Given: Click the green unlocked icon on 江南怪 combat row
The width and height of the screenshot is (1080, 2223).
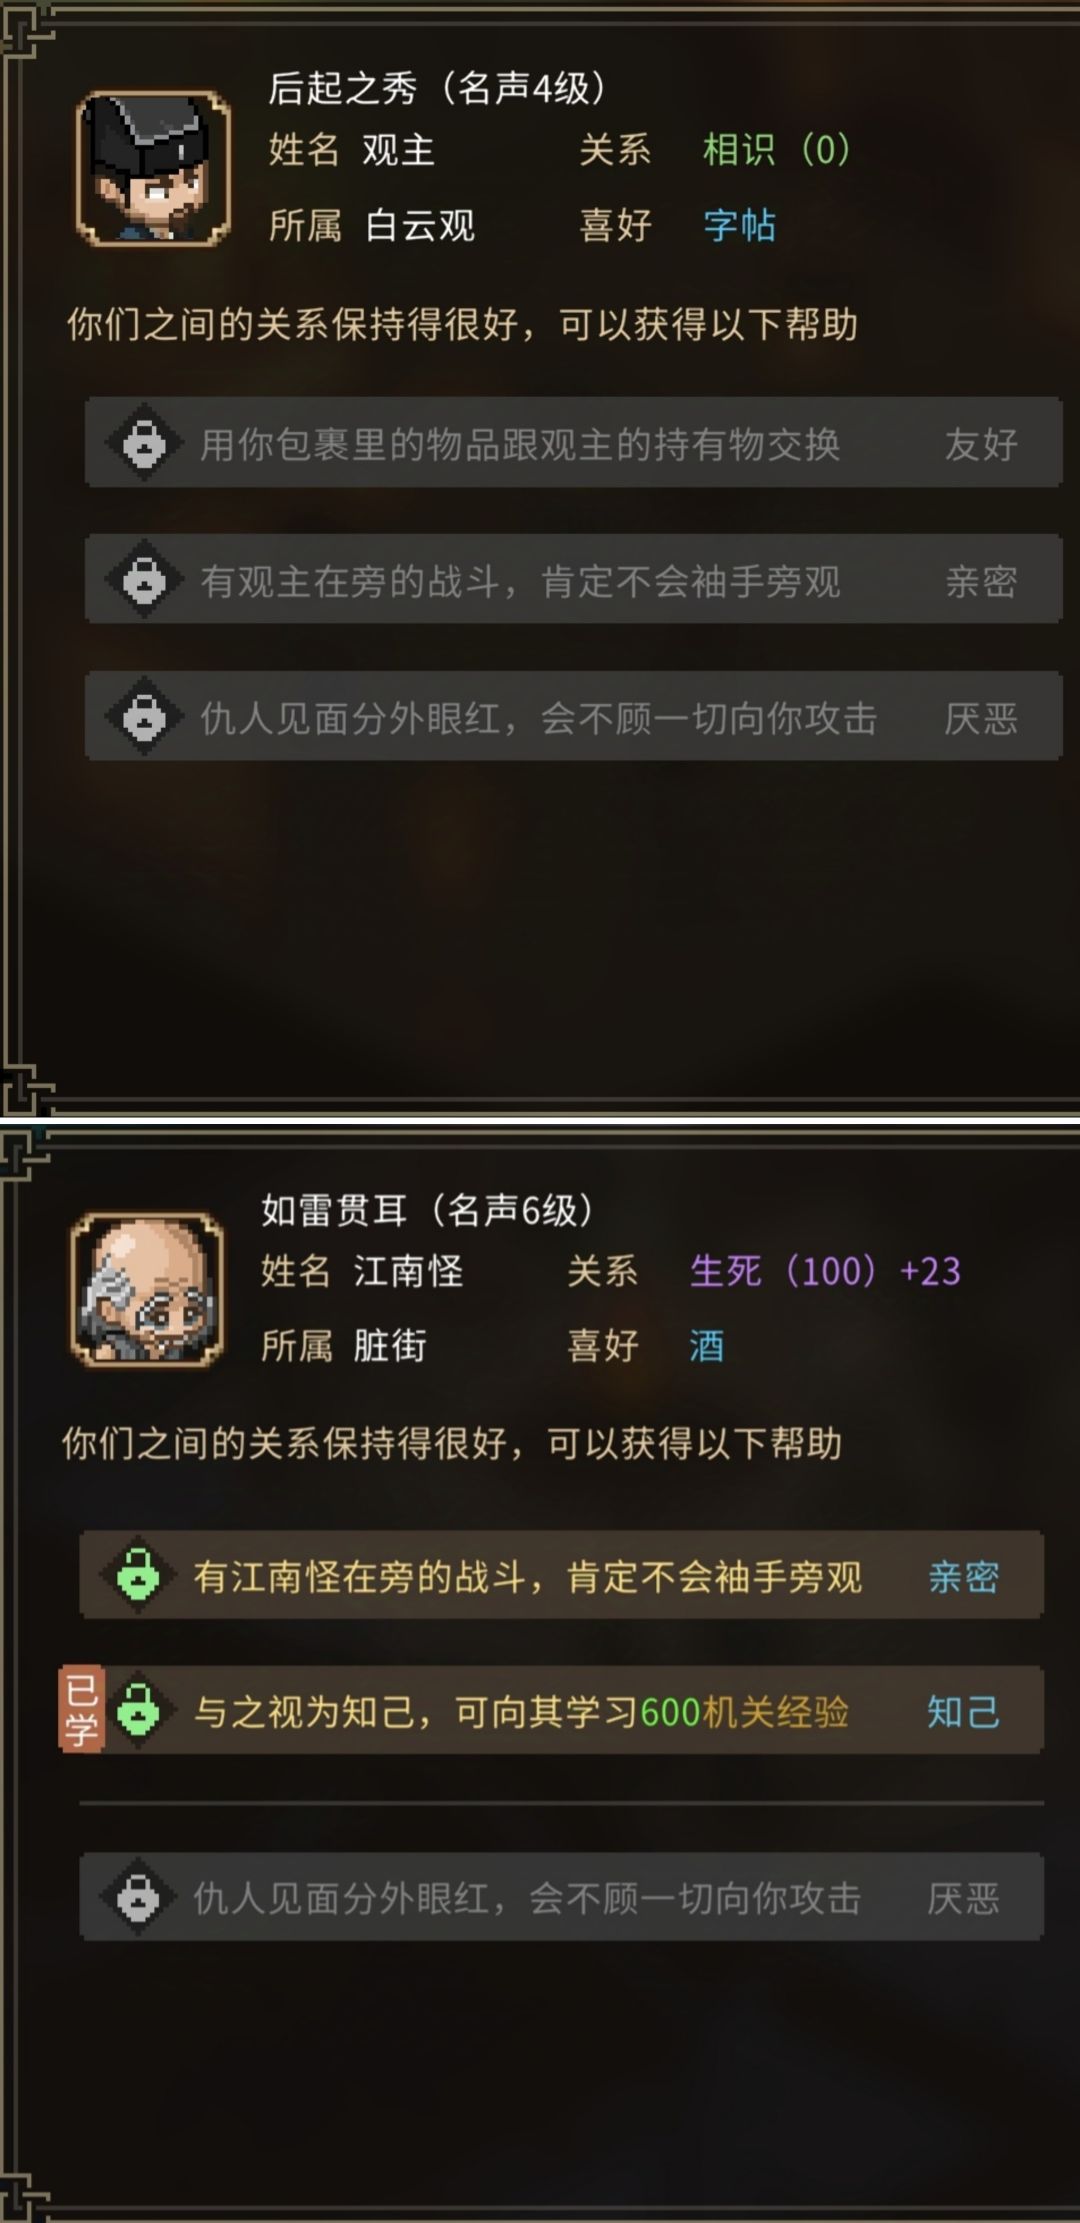Looking at the screenshot, I should coord(139,1575).
